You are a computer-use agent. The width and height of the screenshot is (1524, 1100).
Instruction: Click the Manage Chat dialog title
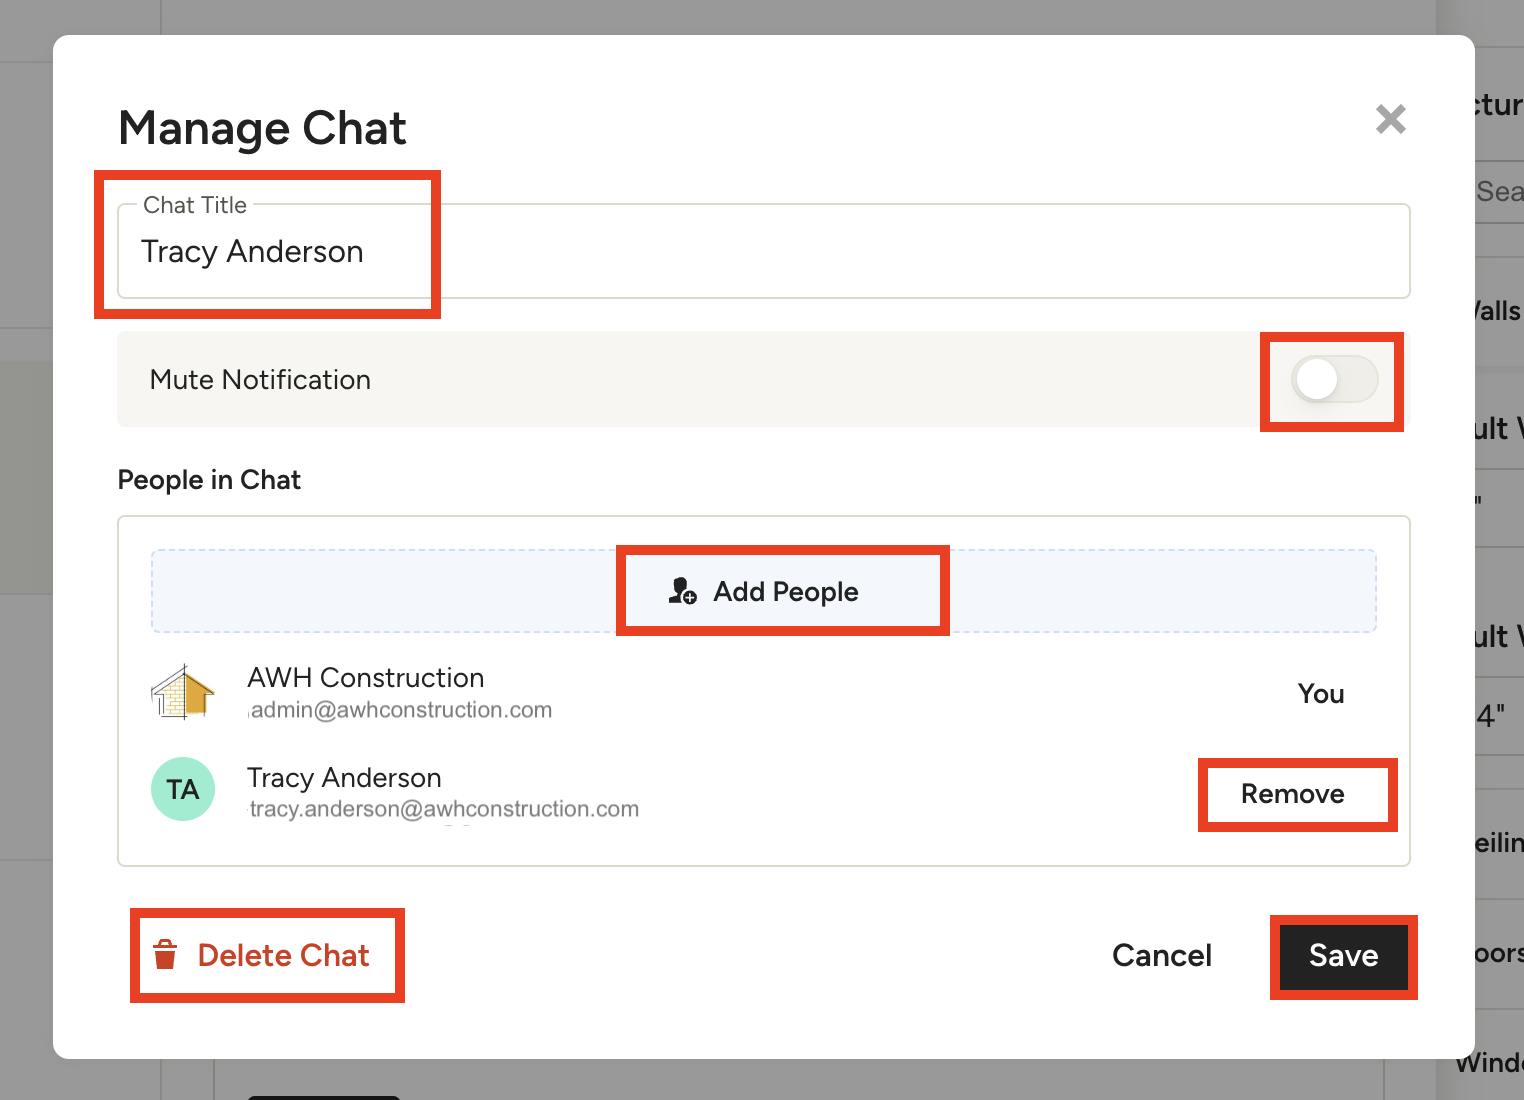pos(262,128)
